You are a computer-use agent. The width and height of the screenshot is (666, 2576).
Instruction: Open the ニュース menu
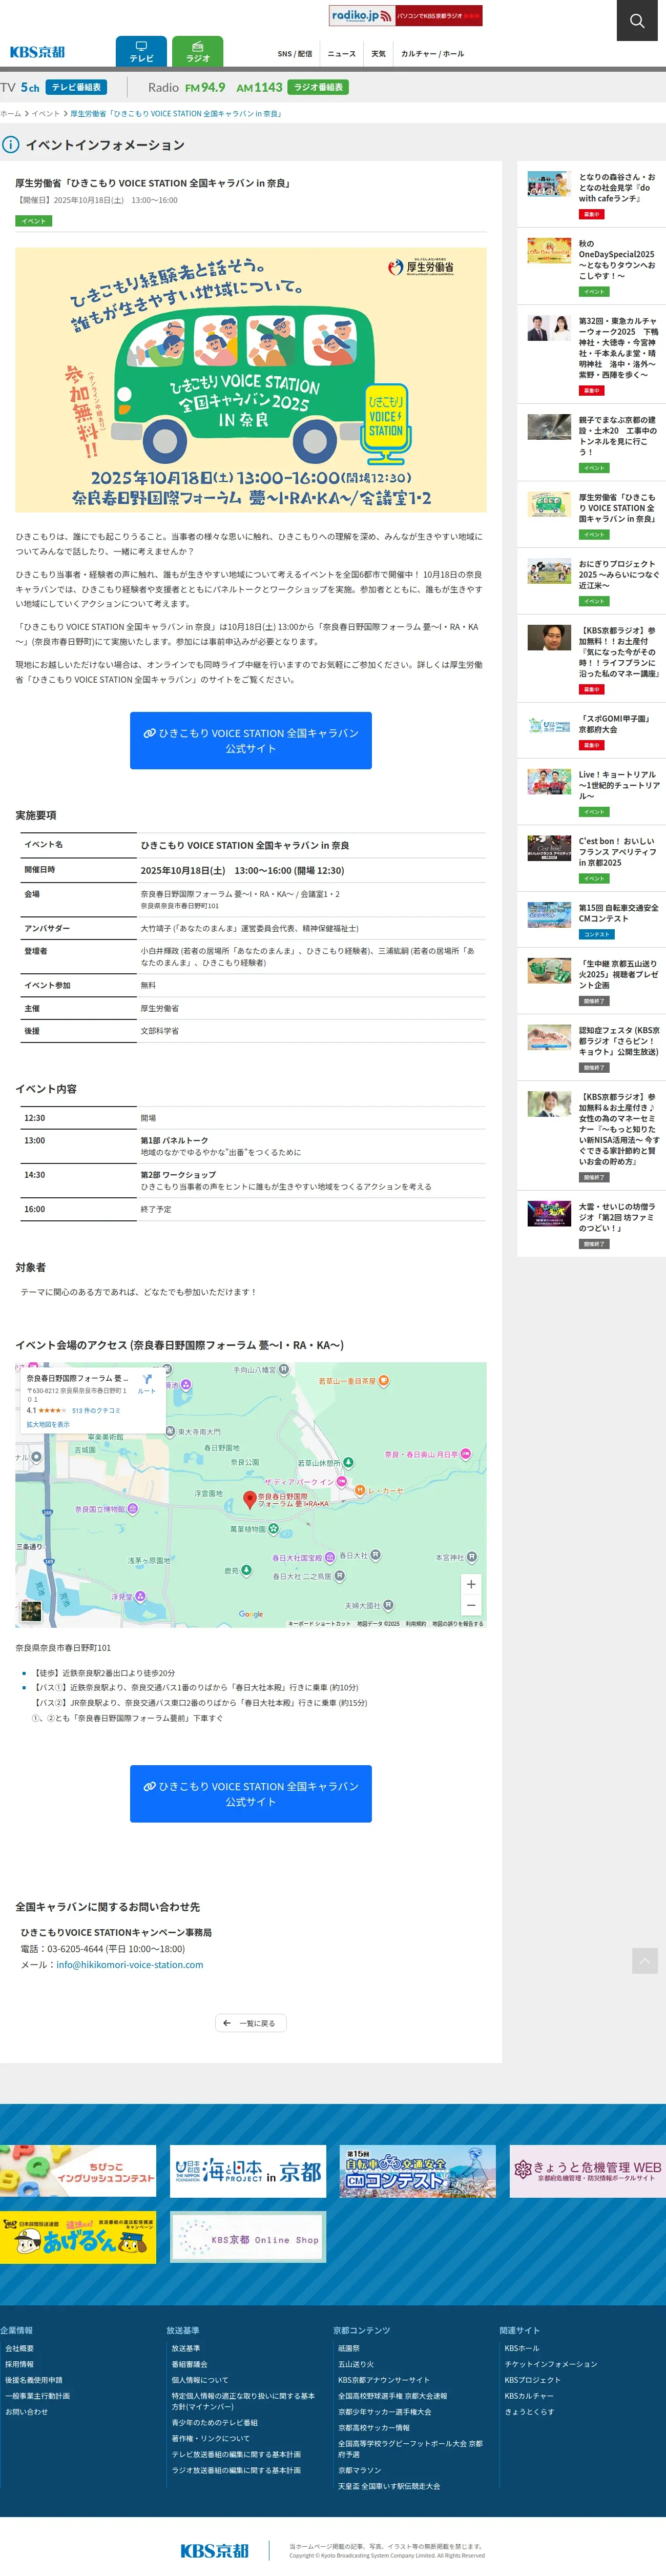(x=341, y=54)
